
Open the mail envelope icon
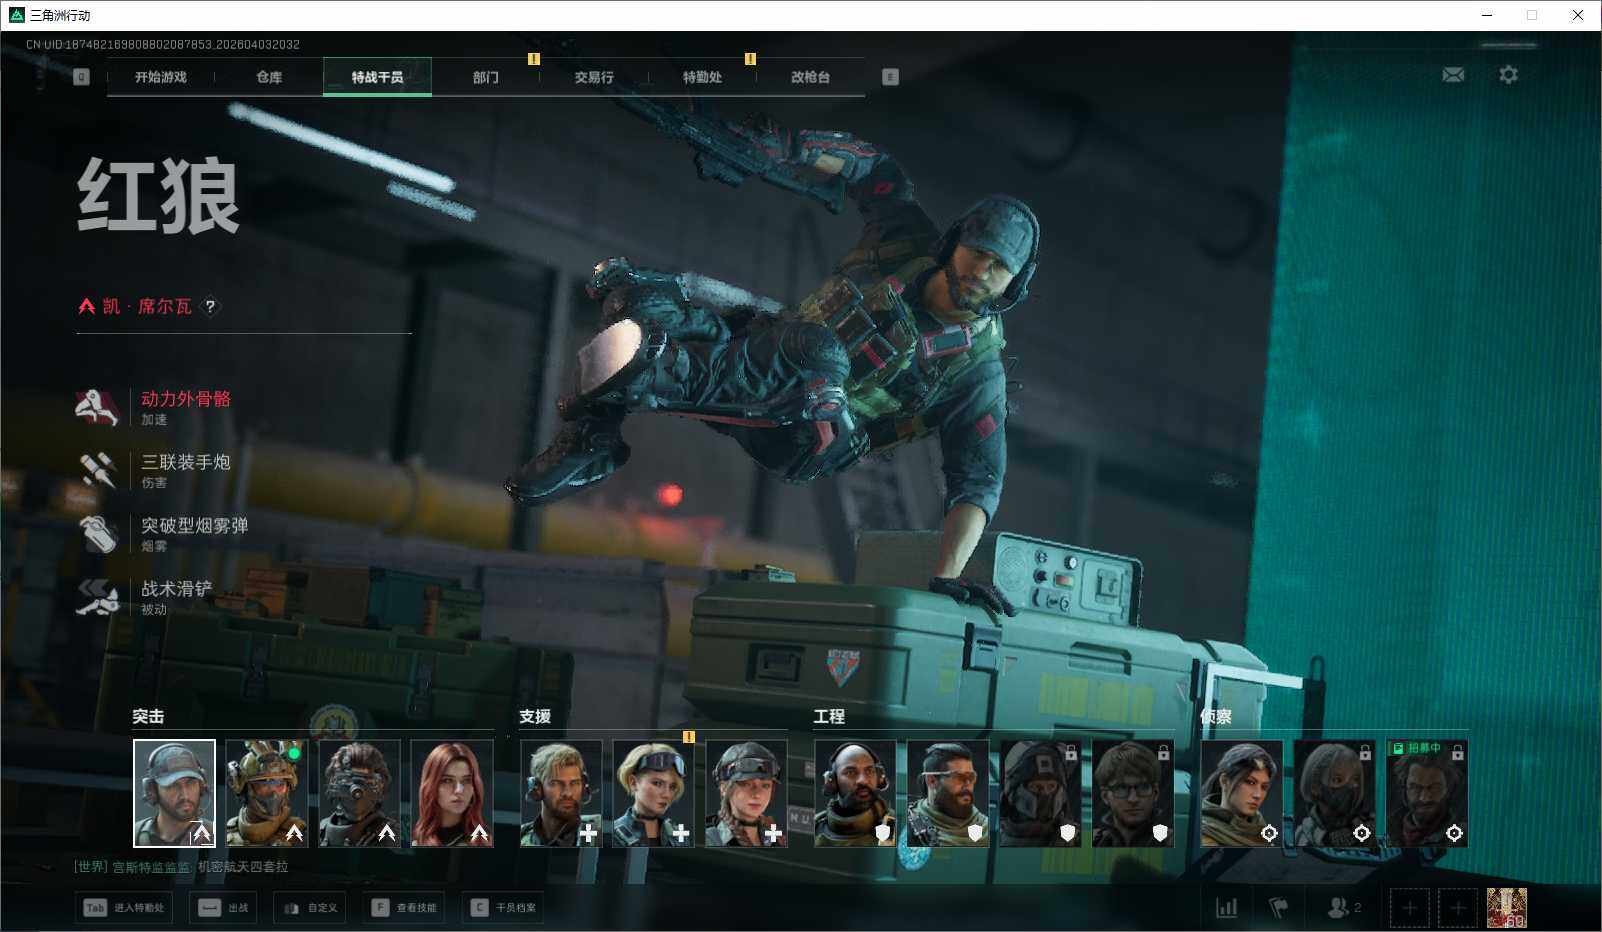pyautogui.click(x=1453, y=75)
